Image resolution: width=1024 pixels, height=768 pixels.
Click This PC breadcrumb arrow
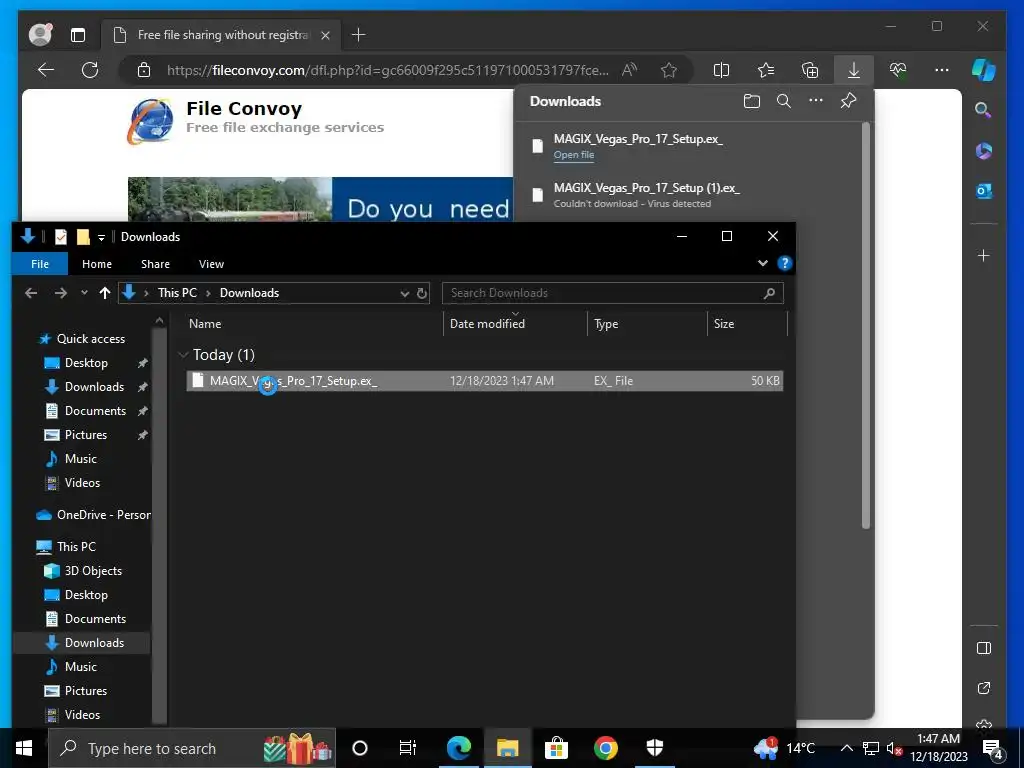pos(208,293)
